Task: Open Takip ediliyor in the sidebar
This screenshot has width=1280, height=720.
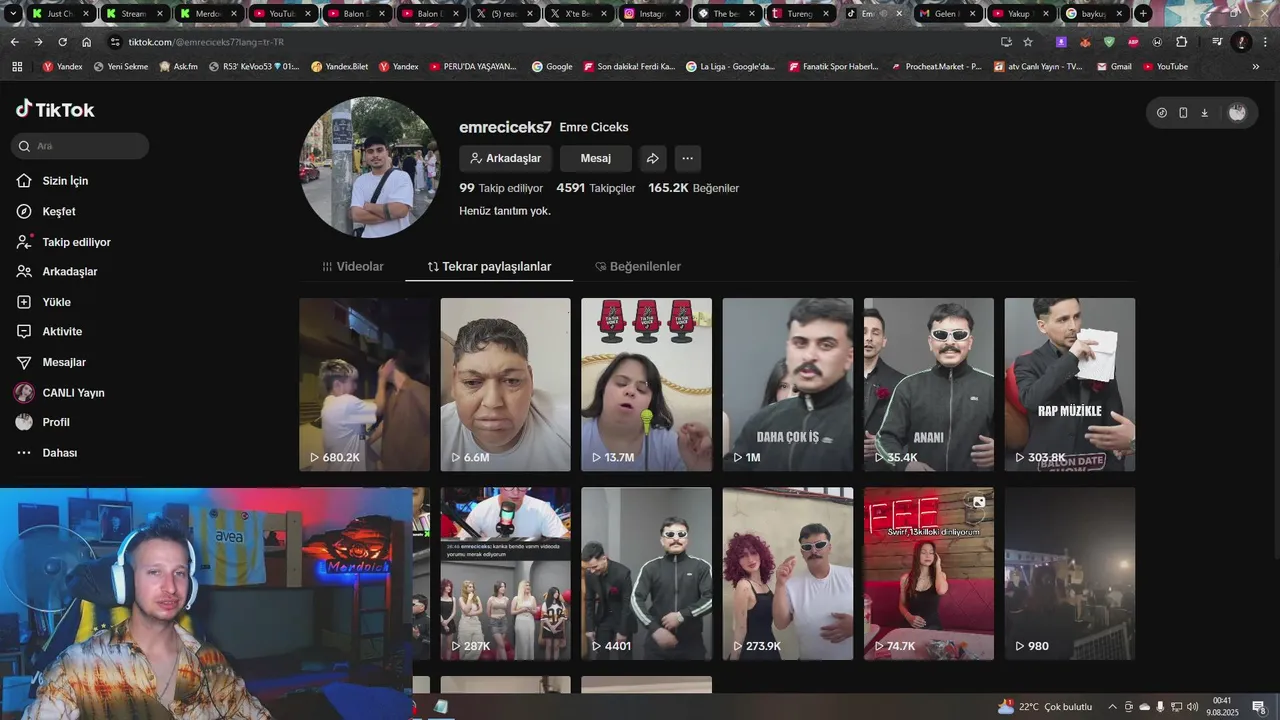Action: tap(63, 242)
